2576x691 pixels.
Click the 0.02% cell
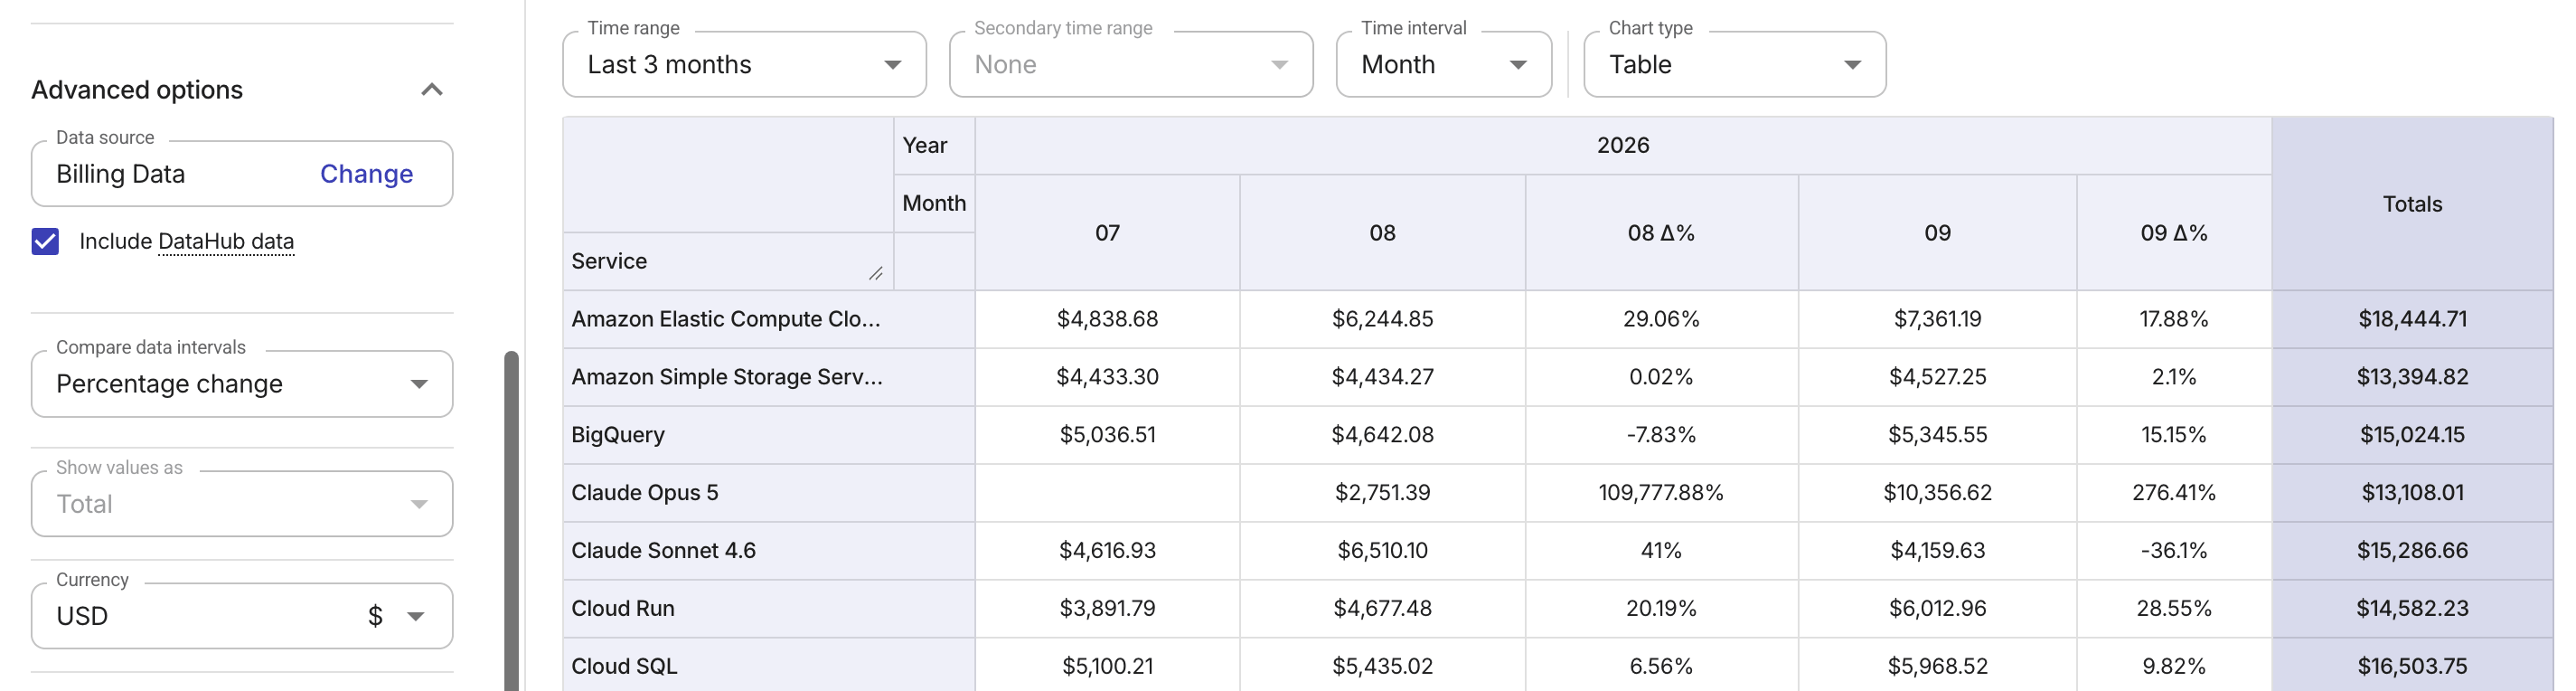click(x=1661, y=377)
